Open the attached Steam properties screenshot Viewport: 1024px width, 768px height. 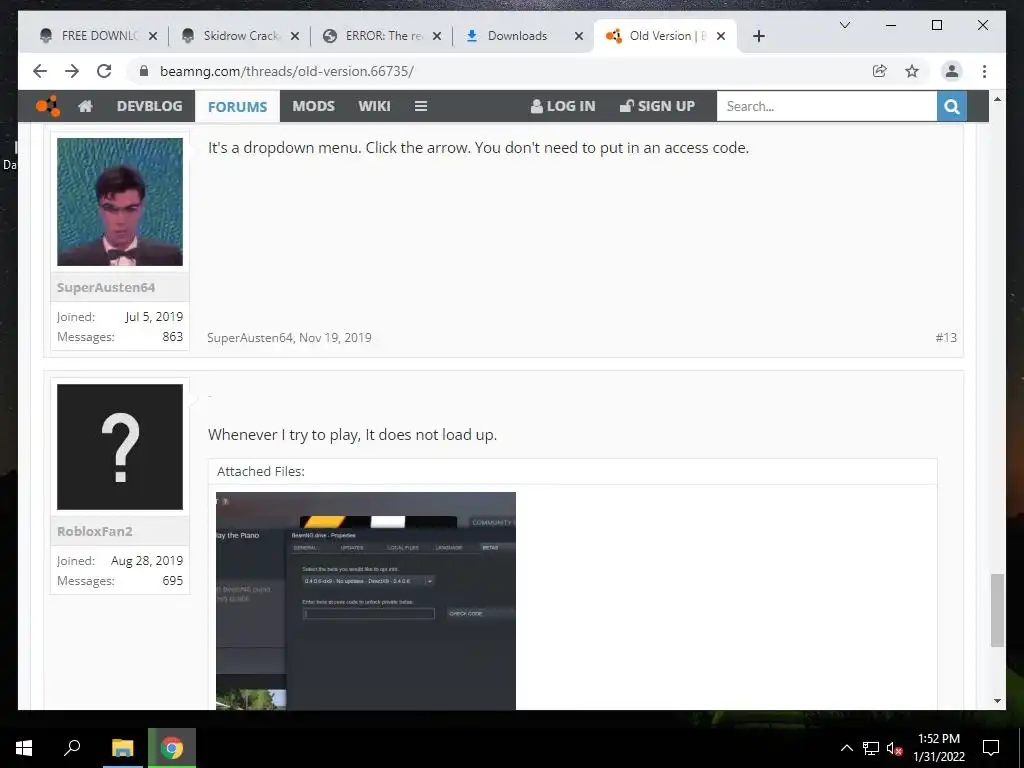(366, 601)
